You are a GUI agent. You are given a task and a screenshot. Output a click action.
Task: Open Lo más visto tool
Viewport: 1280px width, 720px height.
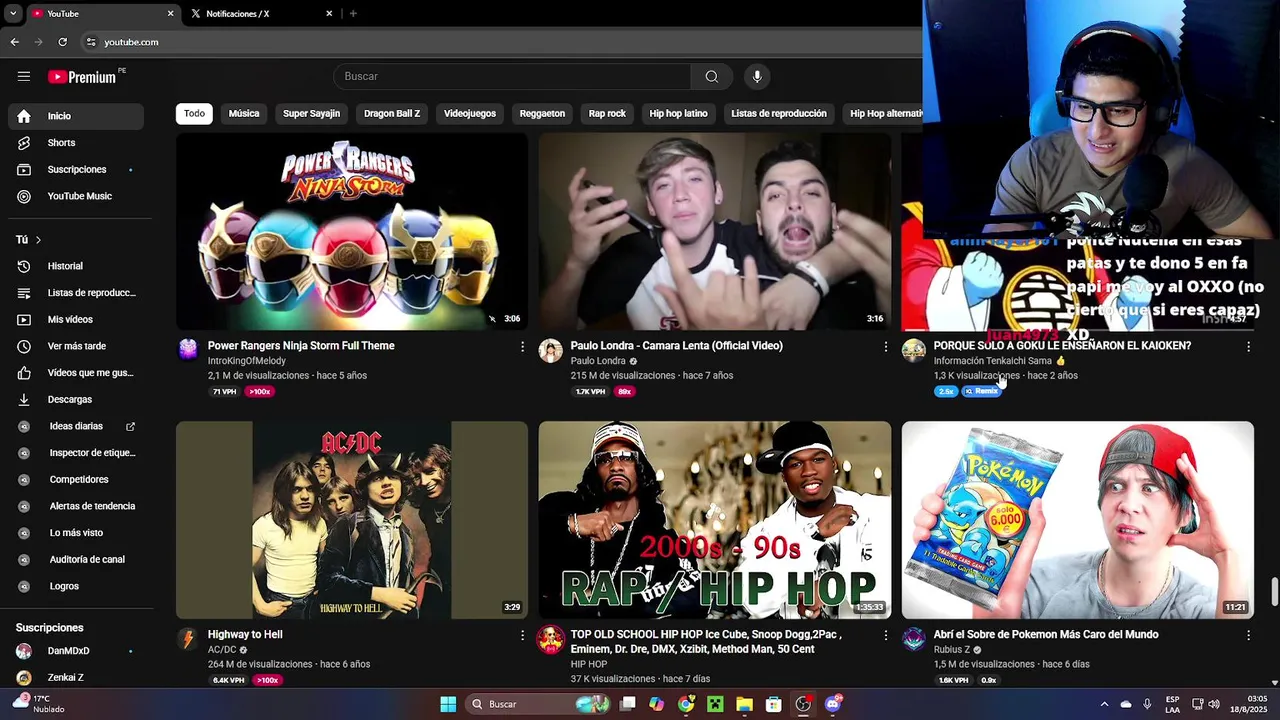[x=76, y=533]
